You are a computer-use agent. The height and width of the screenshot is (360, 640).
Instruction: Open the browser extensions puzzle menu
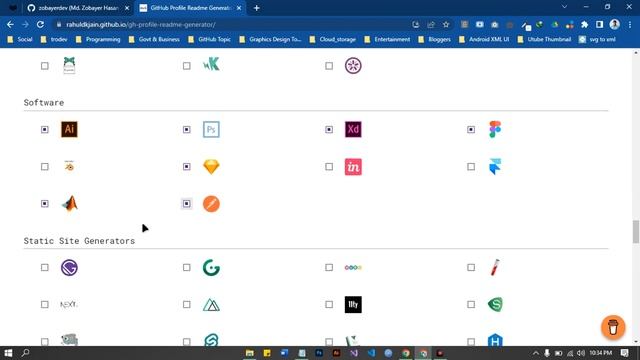click(x=584, y=24)
